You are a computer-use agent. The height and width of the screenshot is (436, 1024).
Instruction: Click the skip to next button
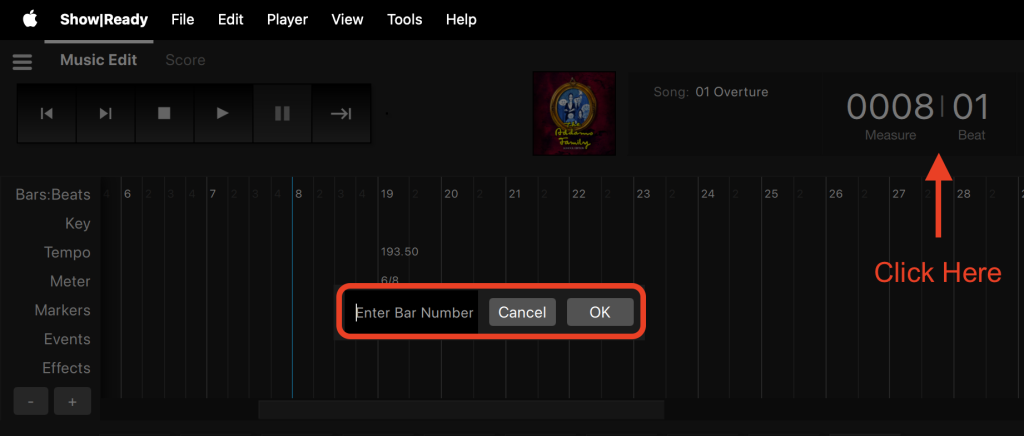(x=105, y=113)
